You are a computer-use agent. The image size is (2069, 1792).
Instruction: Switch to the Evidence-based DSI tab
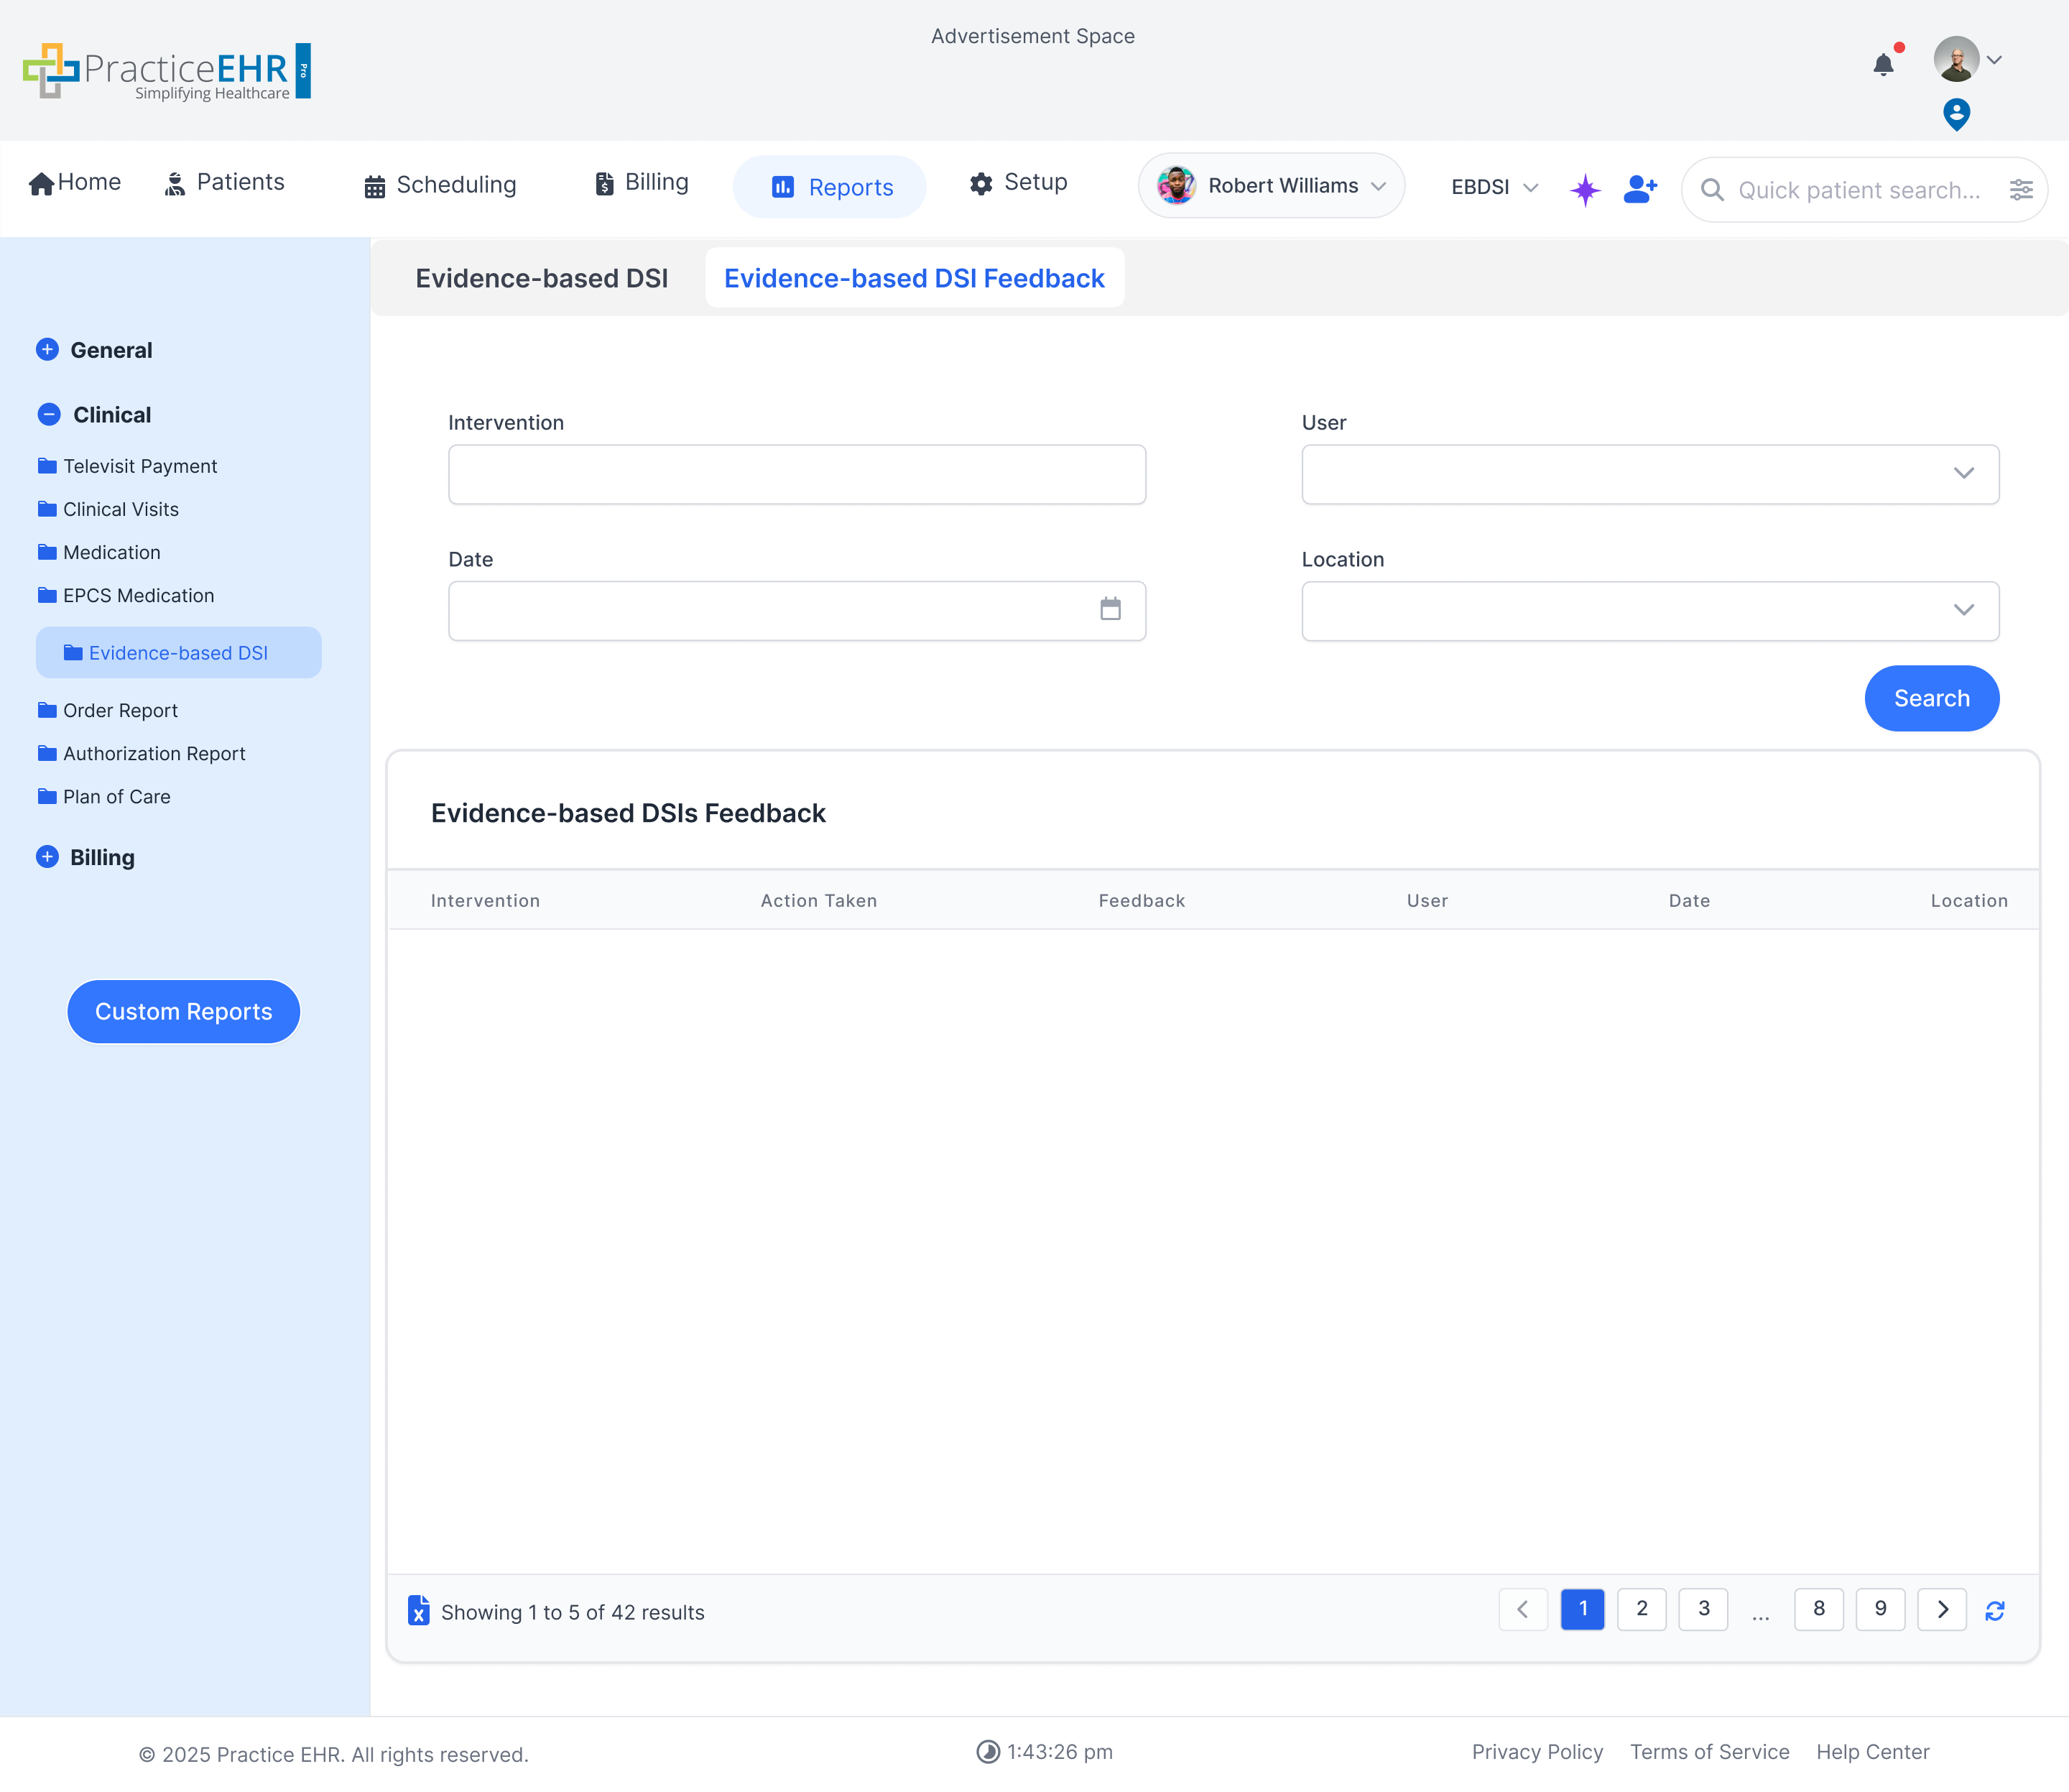tap(541, 278)
